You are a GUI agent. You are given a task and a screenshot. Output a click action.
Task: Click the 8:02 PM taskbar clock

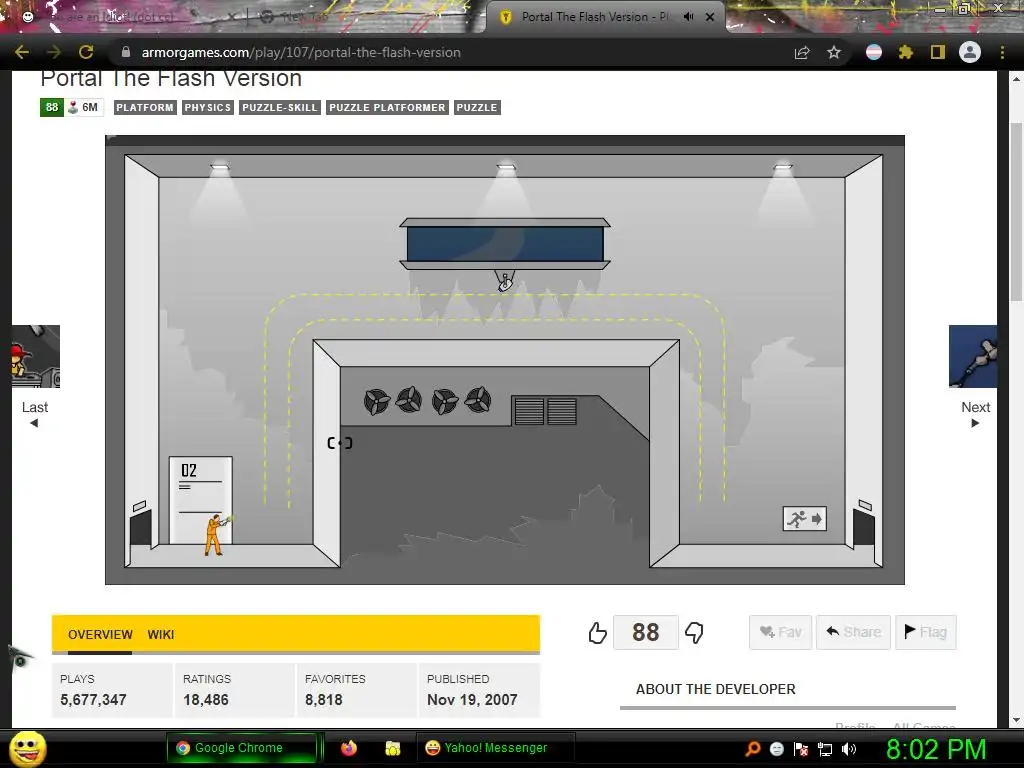(936, 749)
